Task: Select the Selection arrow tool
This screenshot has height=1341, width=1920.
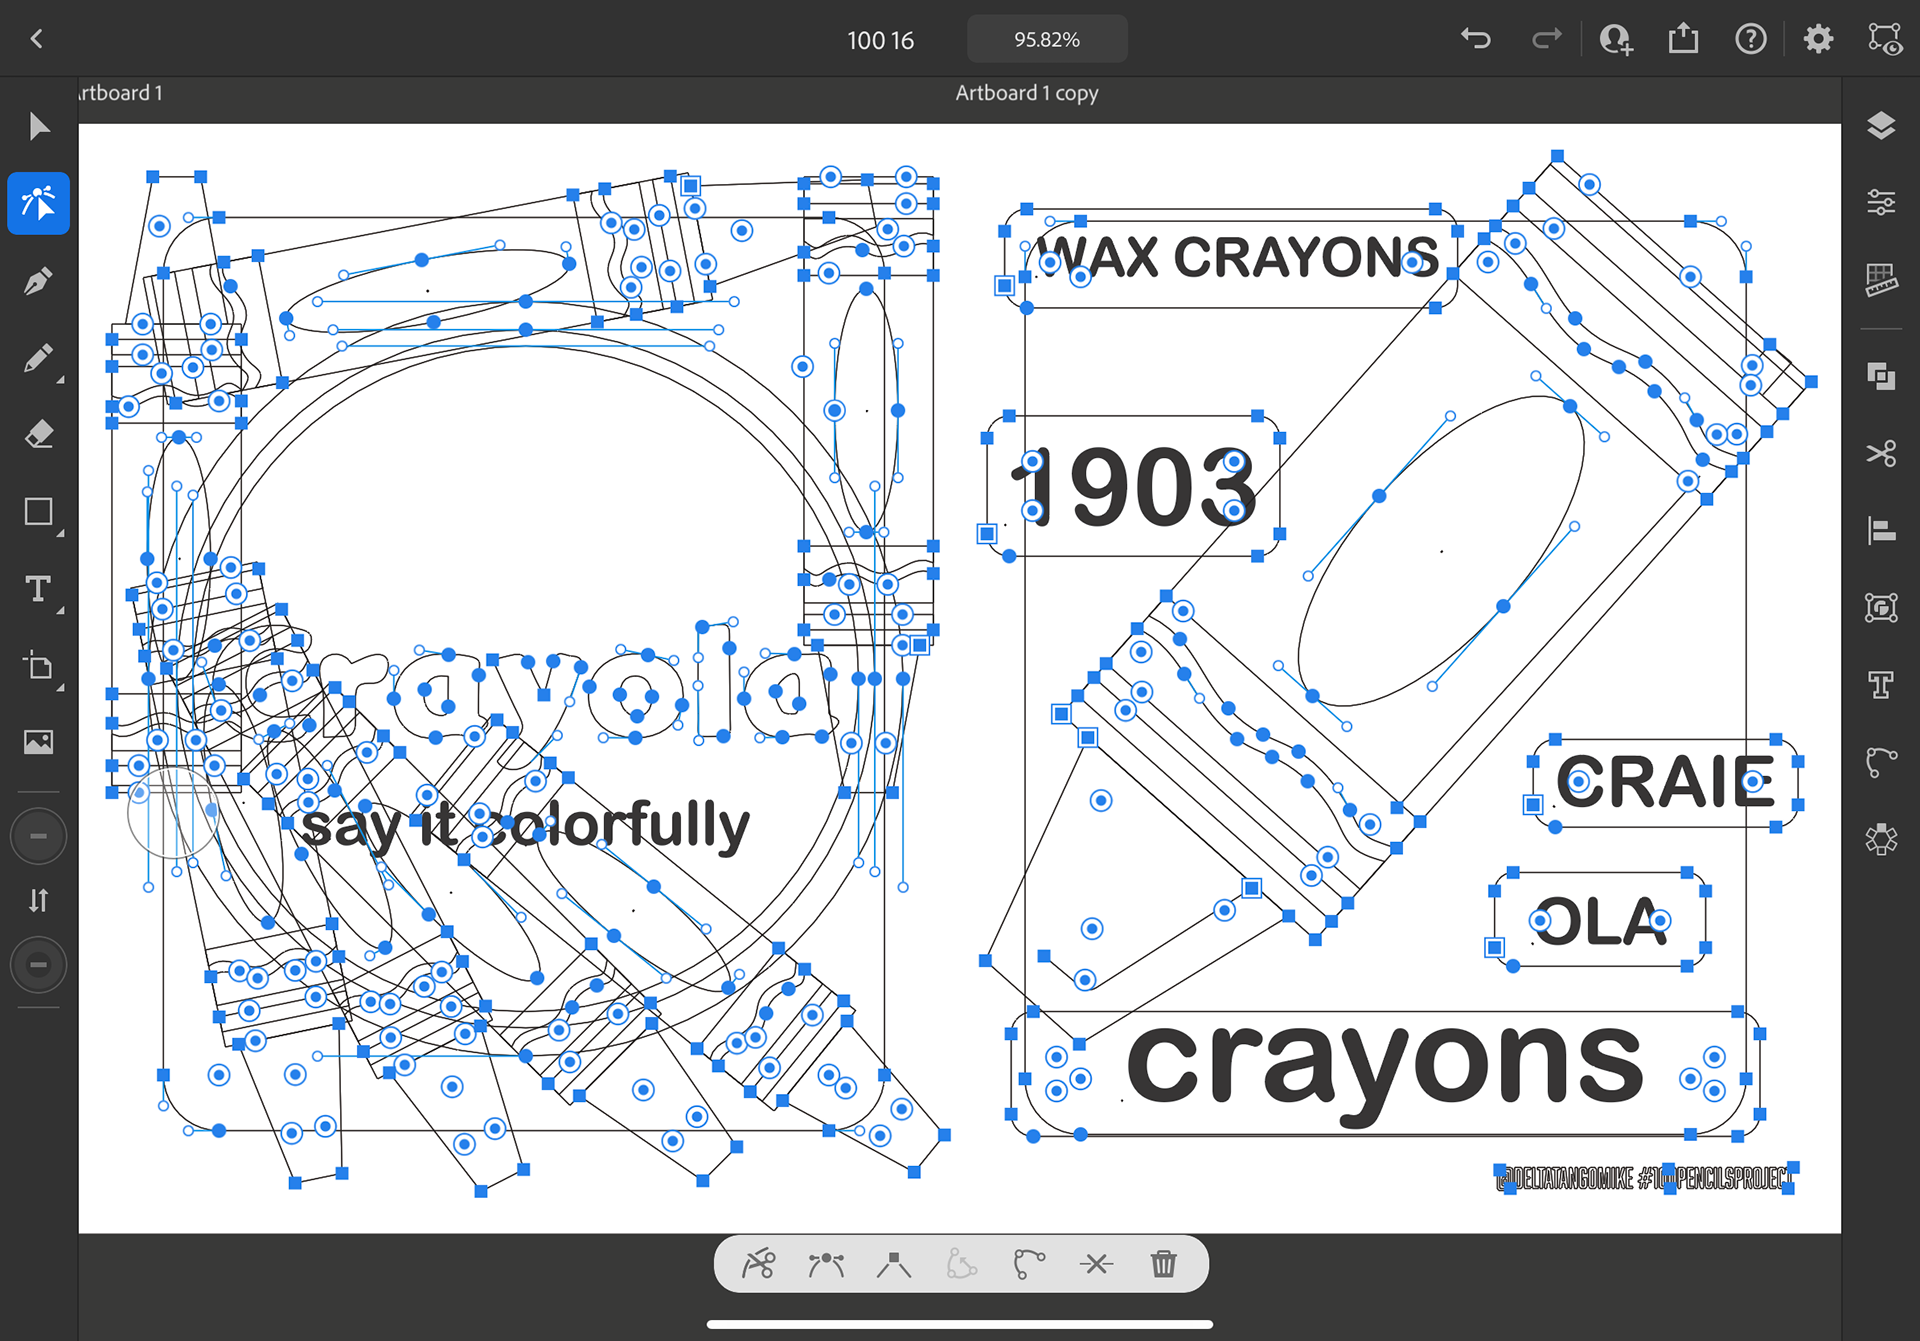Action: [x=38, y=127]
